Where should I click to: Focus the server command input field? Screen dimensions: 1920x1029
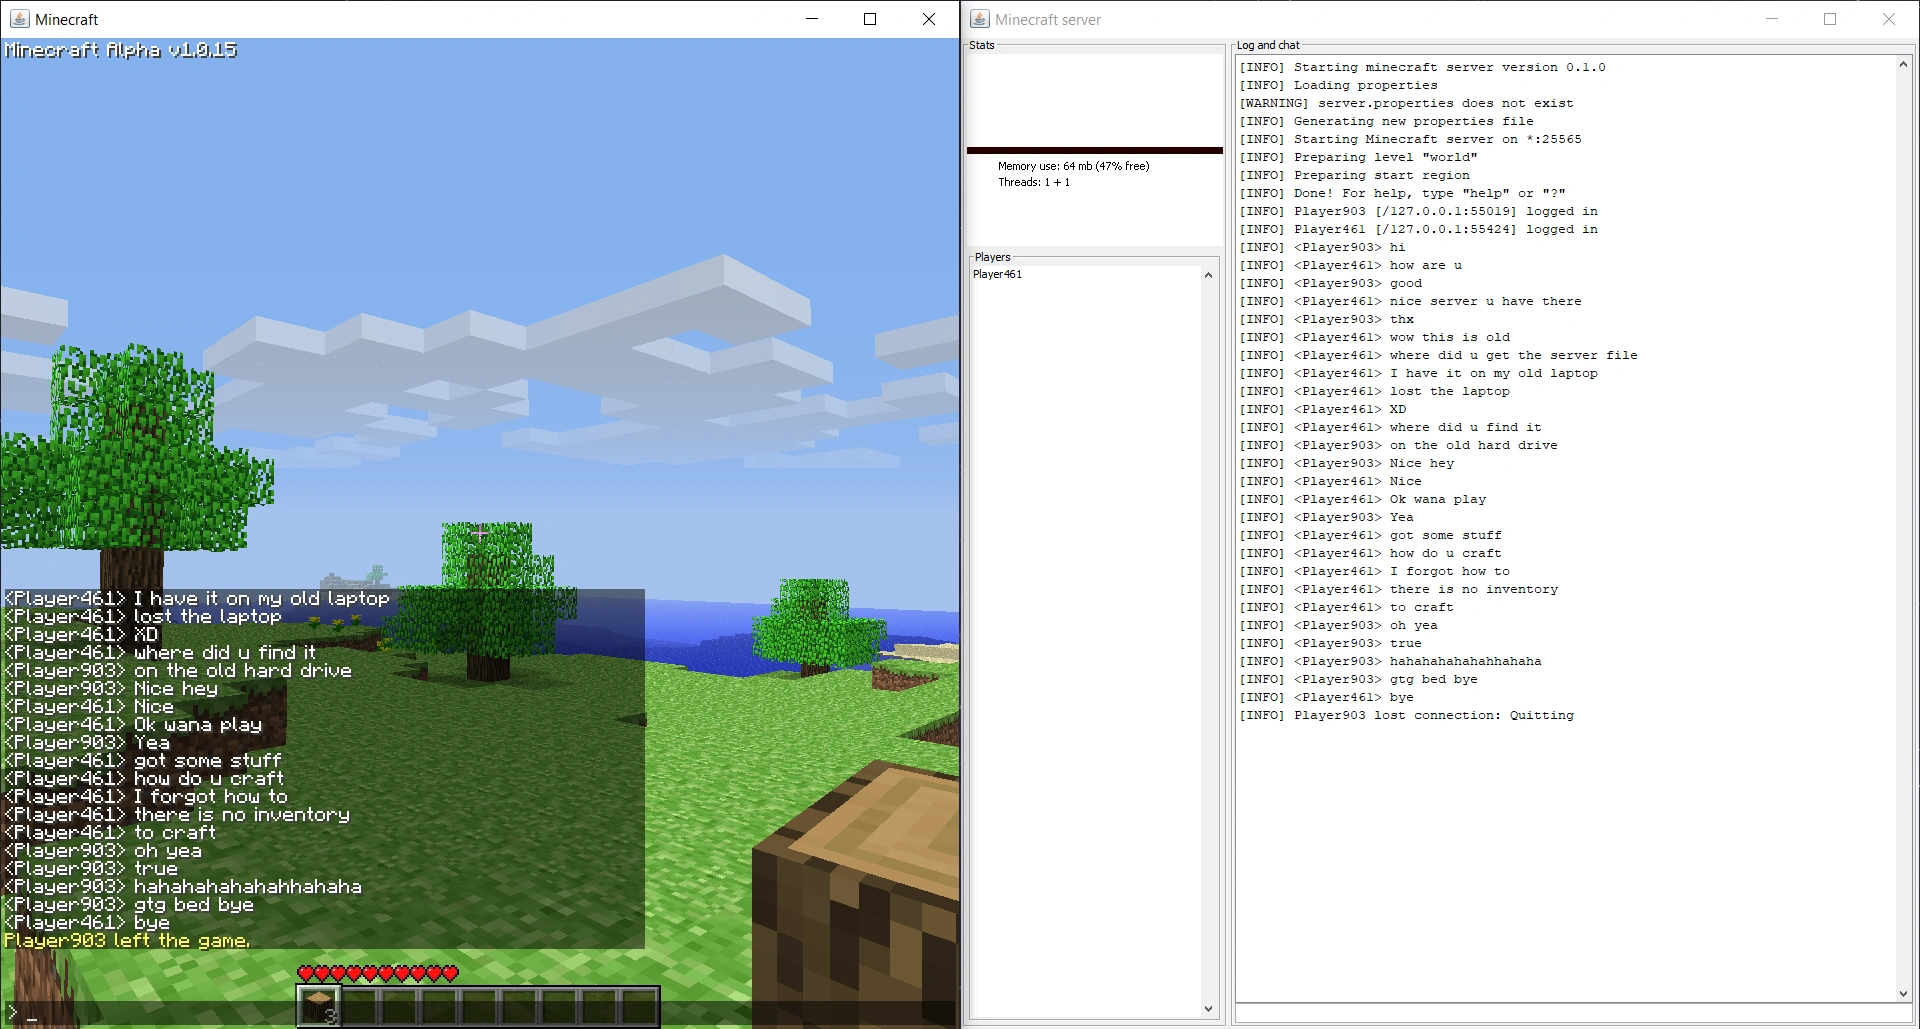click(1574, 1014)
